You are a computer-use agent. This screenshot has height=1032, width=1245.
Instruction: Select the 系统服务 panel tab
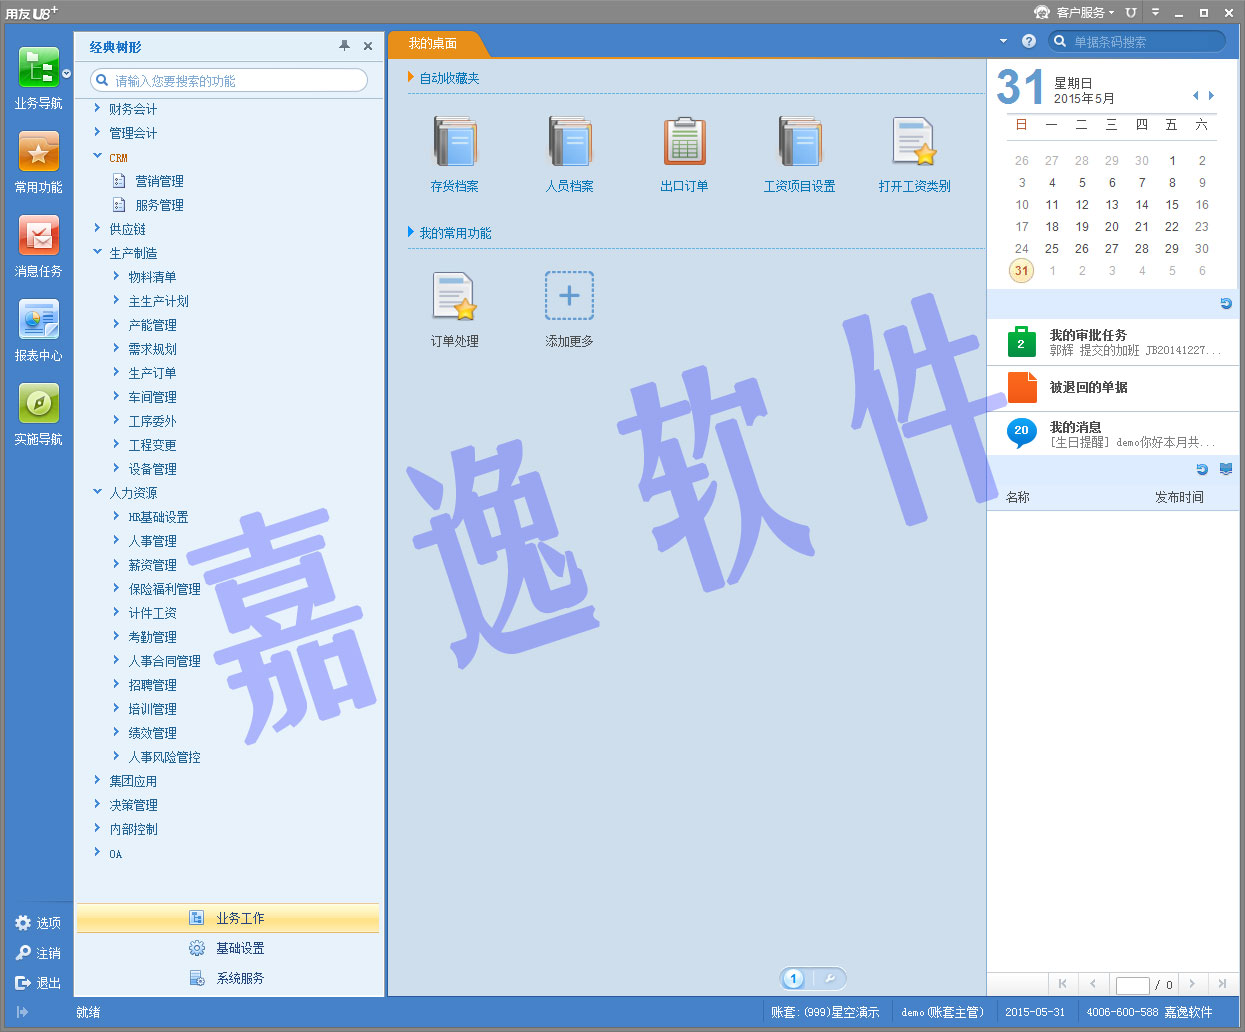click(228, 978)
